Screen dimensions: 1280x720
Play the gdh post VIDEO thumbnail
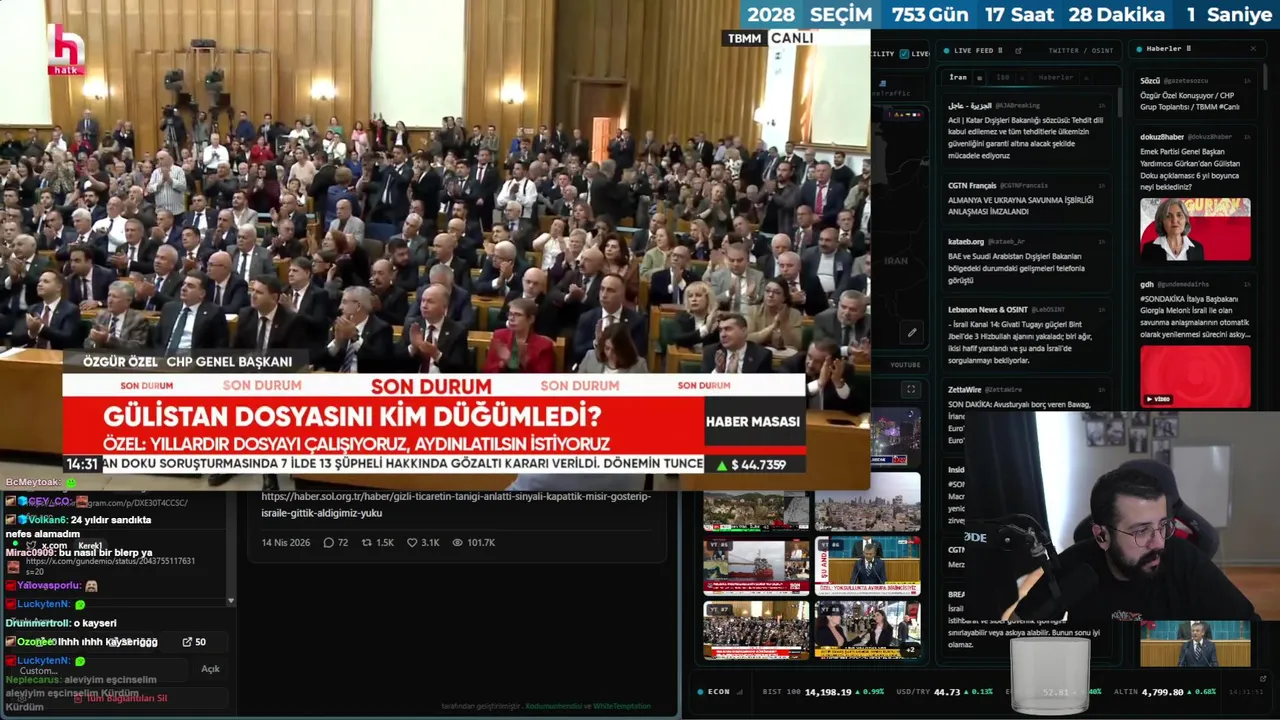tap(1195, 376)
